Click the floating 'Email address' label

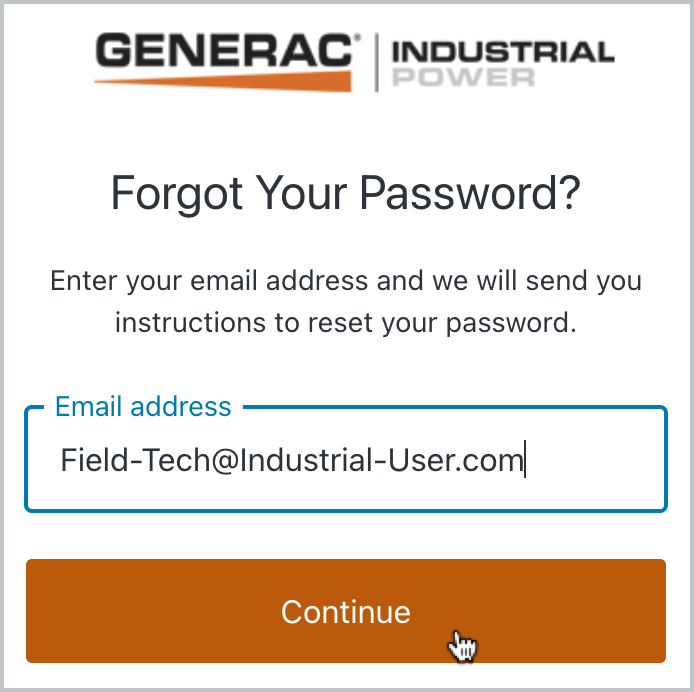[143, 407]
